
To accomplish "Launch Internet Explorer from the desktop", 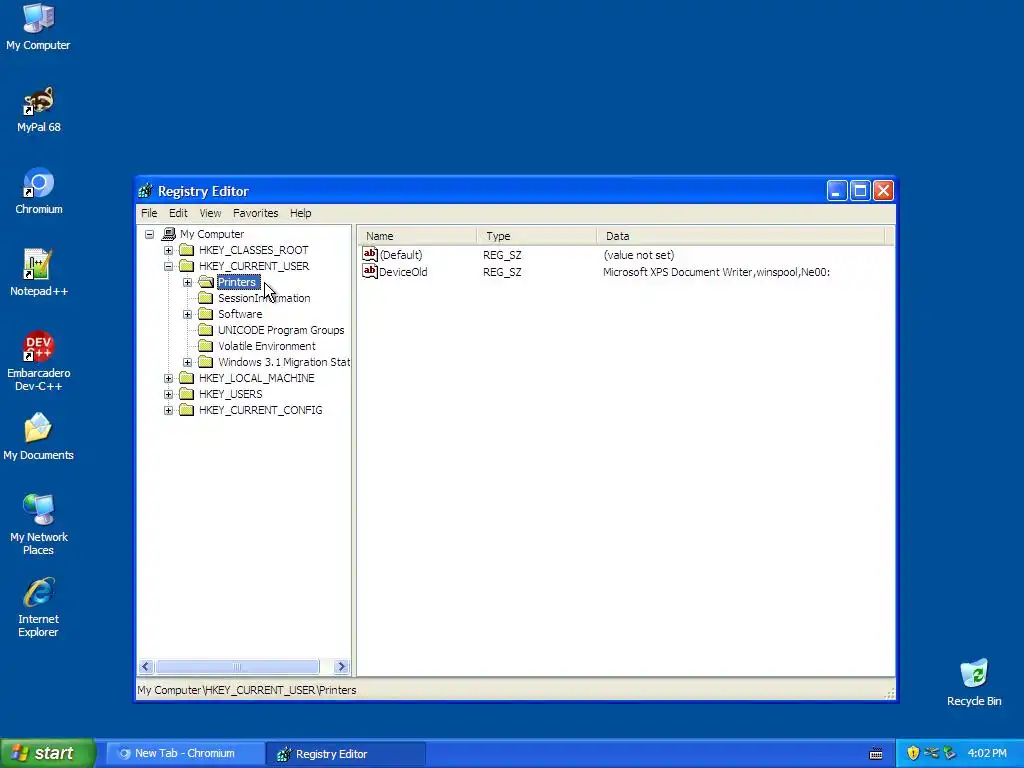I will pos(39,608).
